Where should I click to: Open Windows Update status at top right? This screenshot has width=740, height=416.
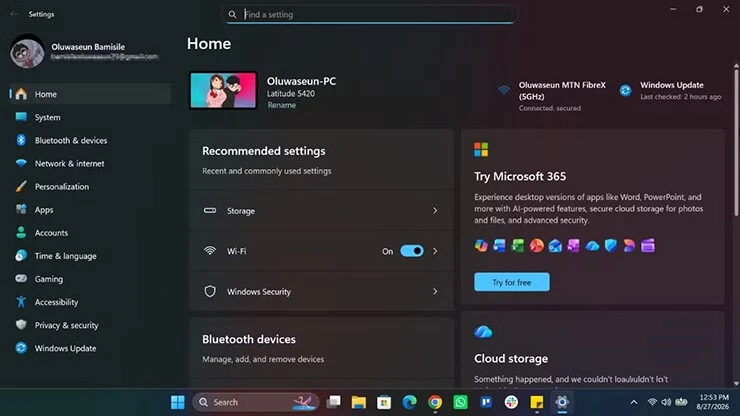point(670,91)
